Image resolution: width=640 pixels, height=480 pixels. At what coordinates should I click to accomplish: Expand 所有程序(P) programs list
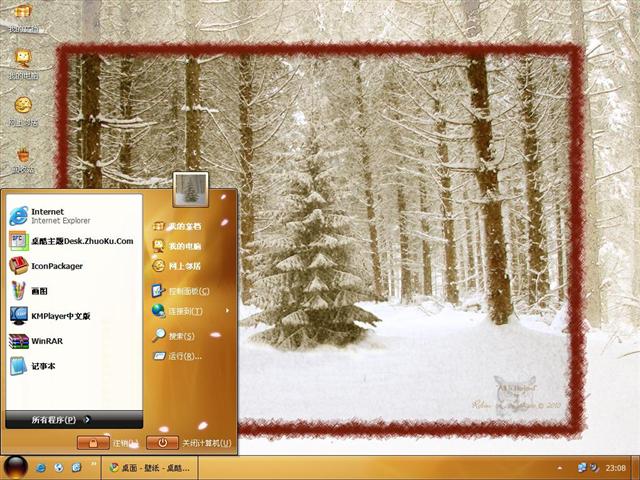pyautogui.click(x=74, y=420)
